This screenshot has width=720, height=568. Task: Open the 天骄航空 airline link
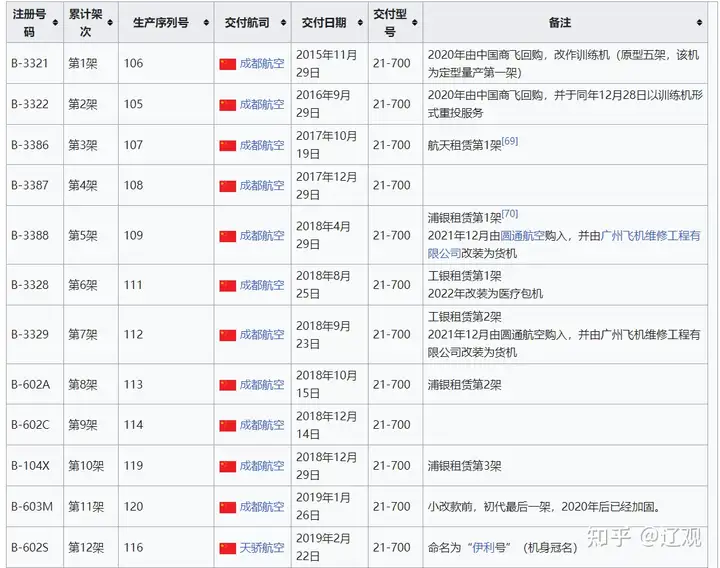[262, 548]
